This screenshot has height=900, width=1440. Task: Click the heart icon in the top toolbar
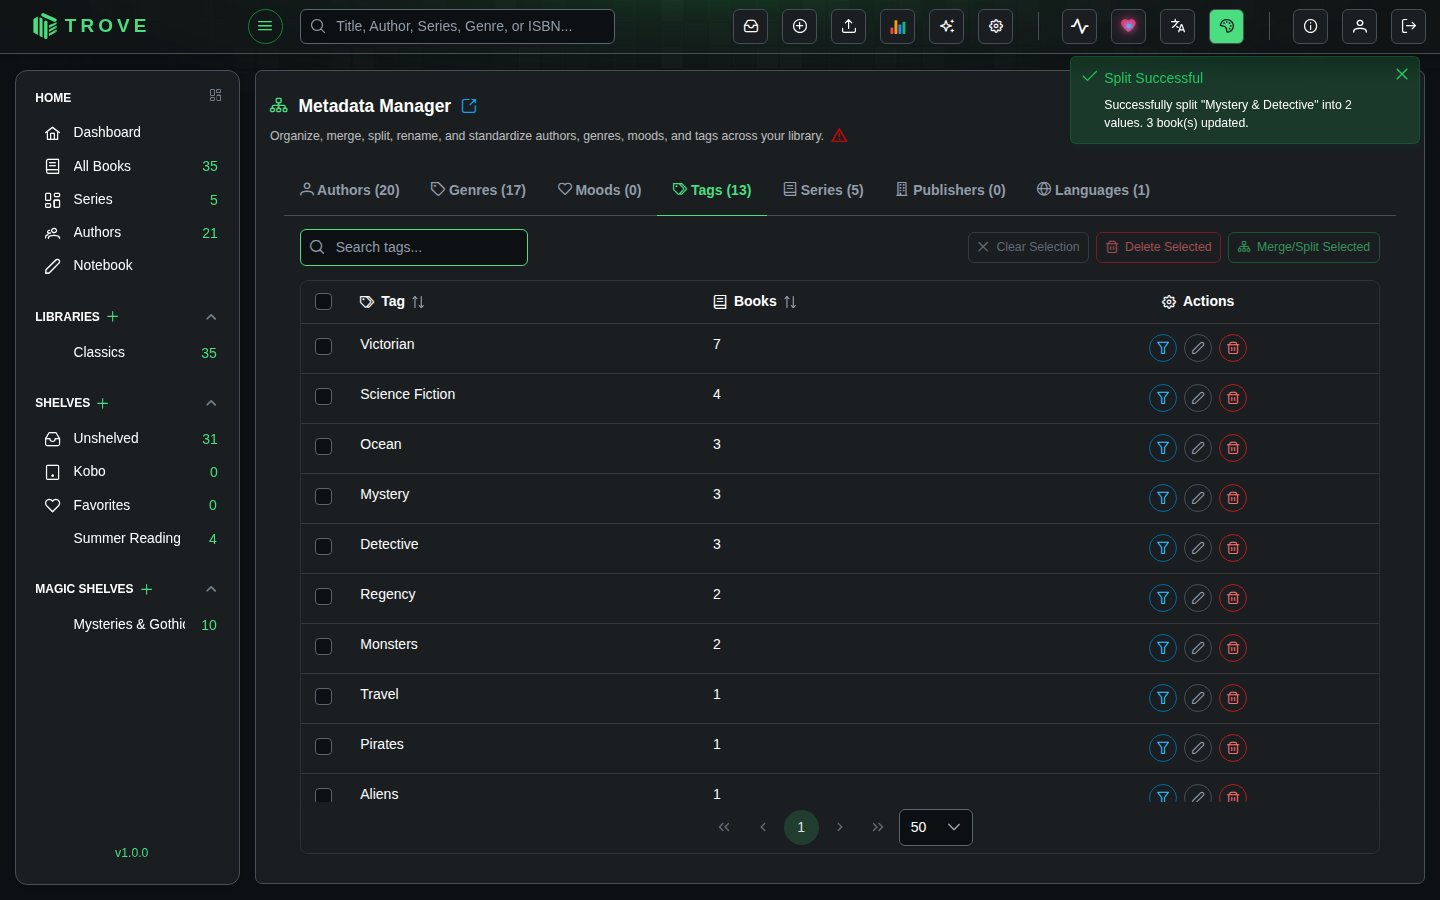click(x=1129, y=26)
